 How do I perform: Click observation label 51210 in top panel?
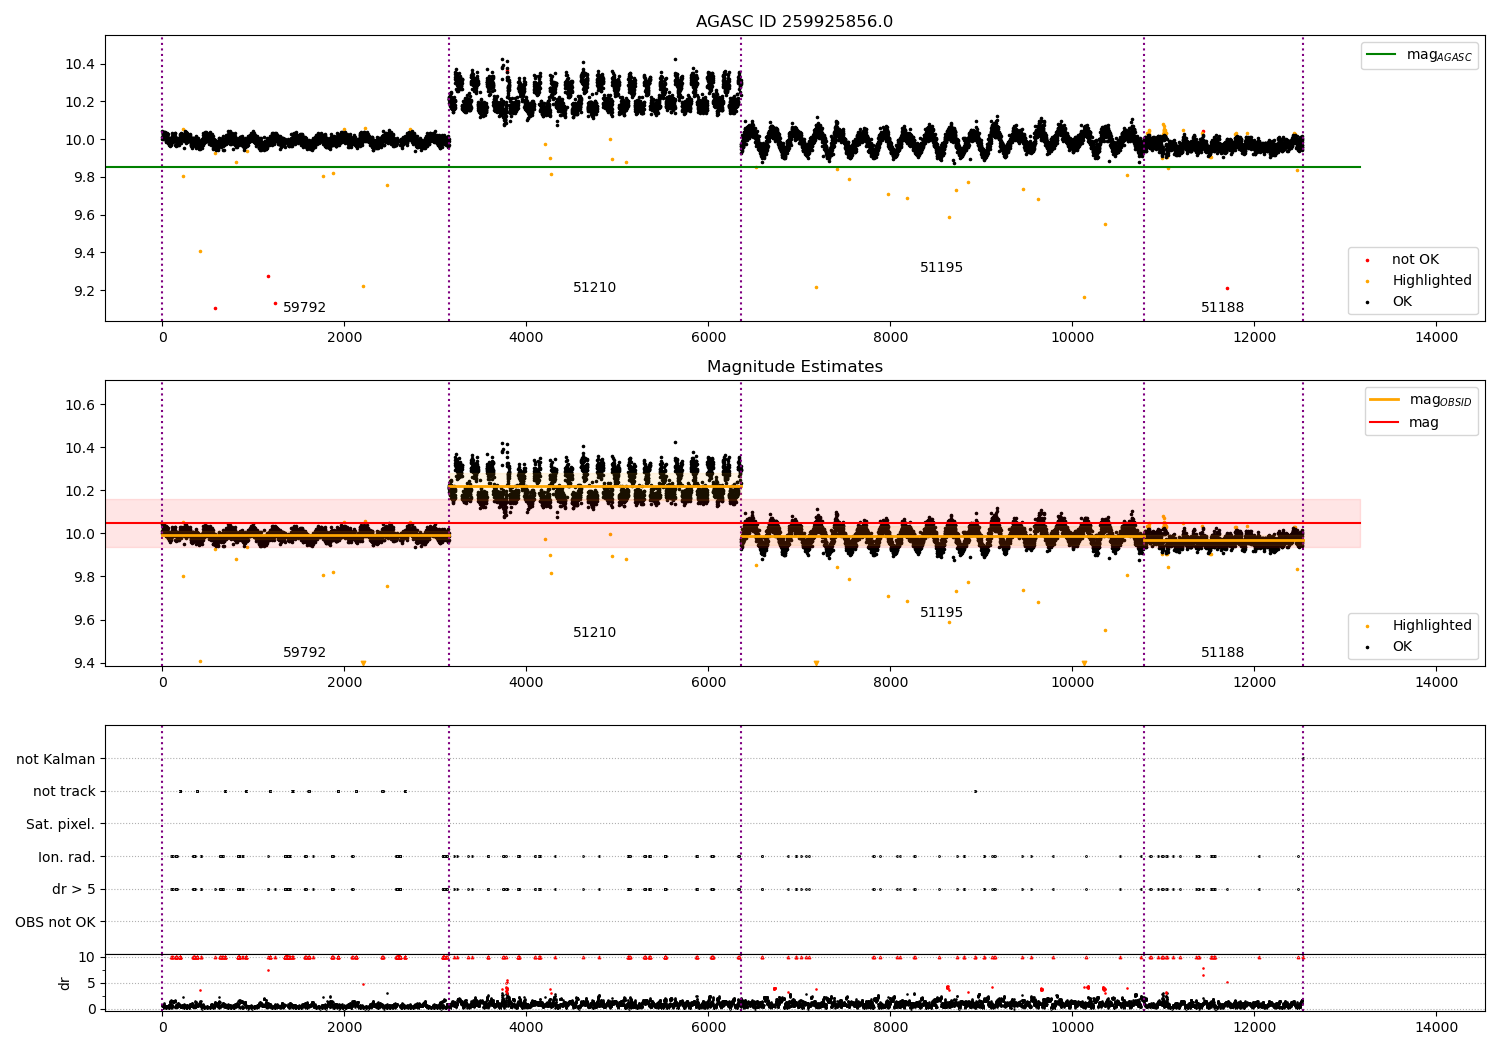point(594,288)
